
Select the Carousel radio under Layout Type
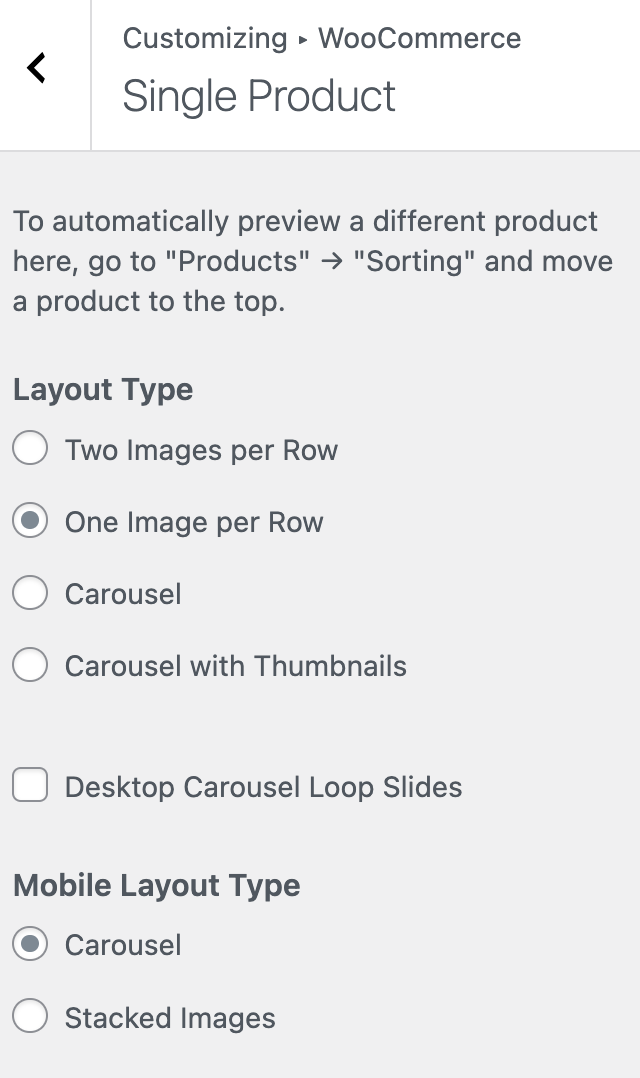pyautogui.click(x=30, y=594)
